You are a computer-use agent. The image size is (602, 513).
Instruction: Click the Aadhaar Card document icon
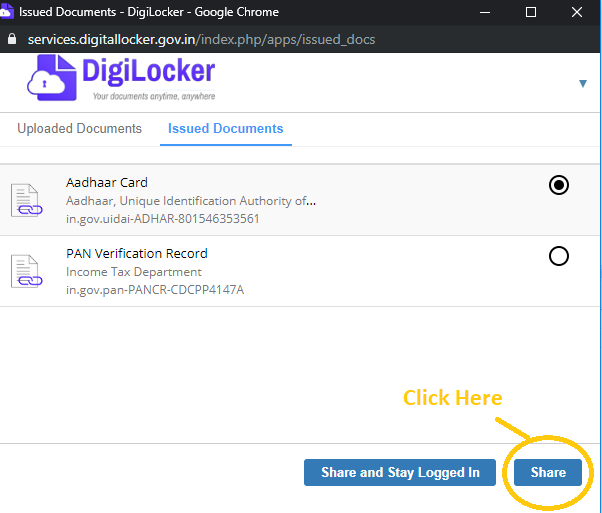pyautogui.click(x=26, y=200)
